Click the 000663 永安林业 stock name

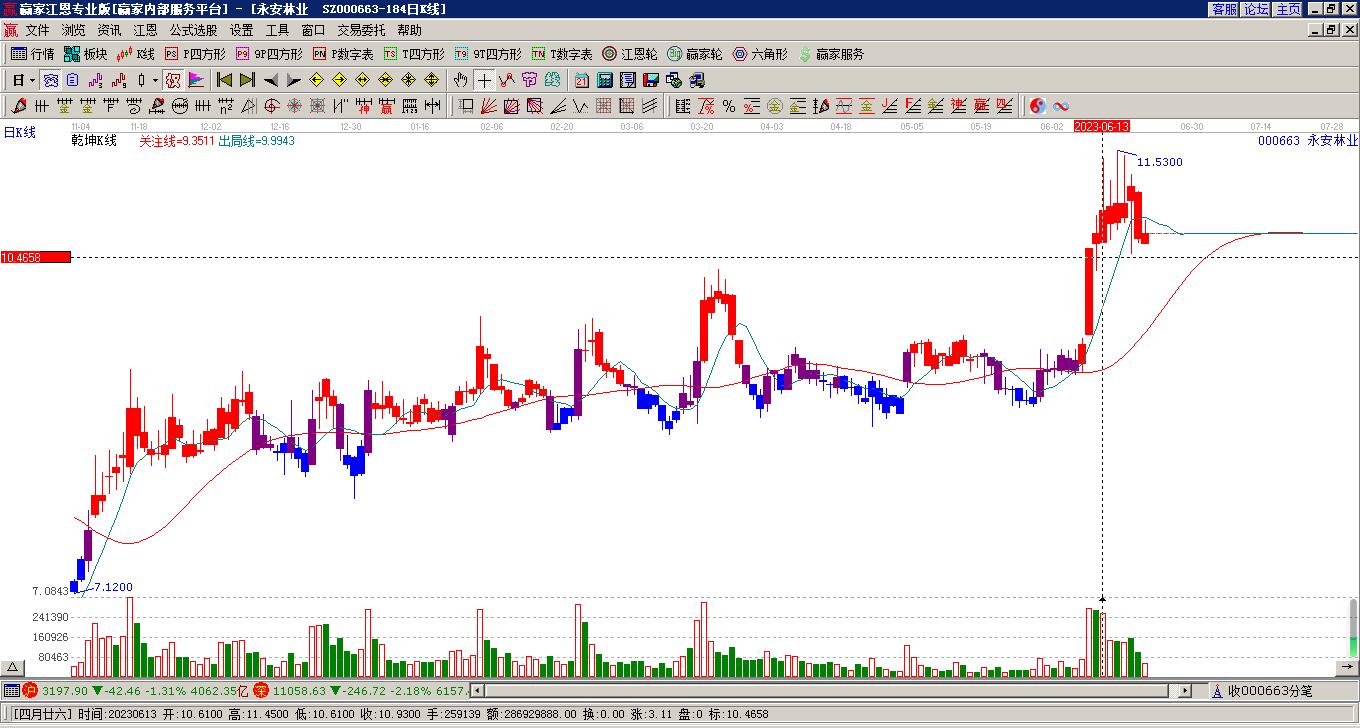[x=1308, y=141]
